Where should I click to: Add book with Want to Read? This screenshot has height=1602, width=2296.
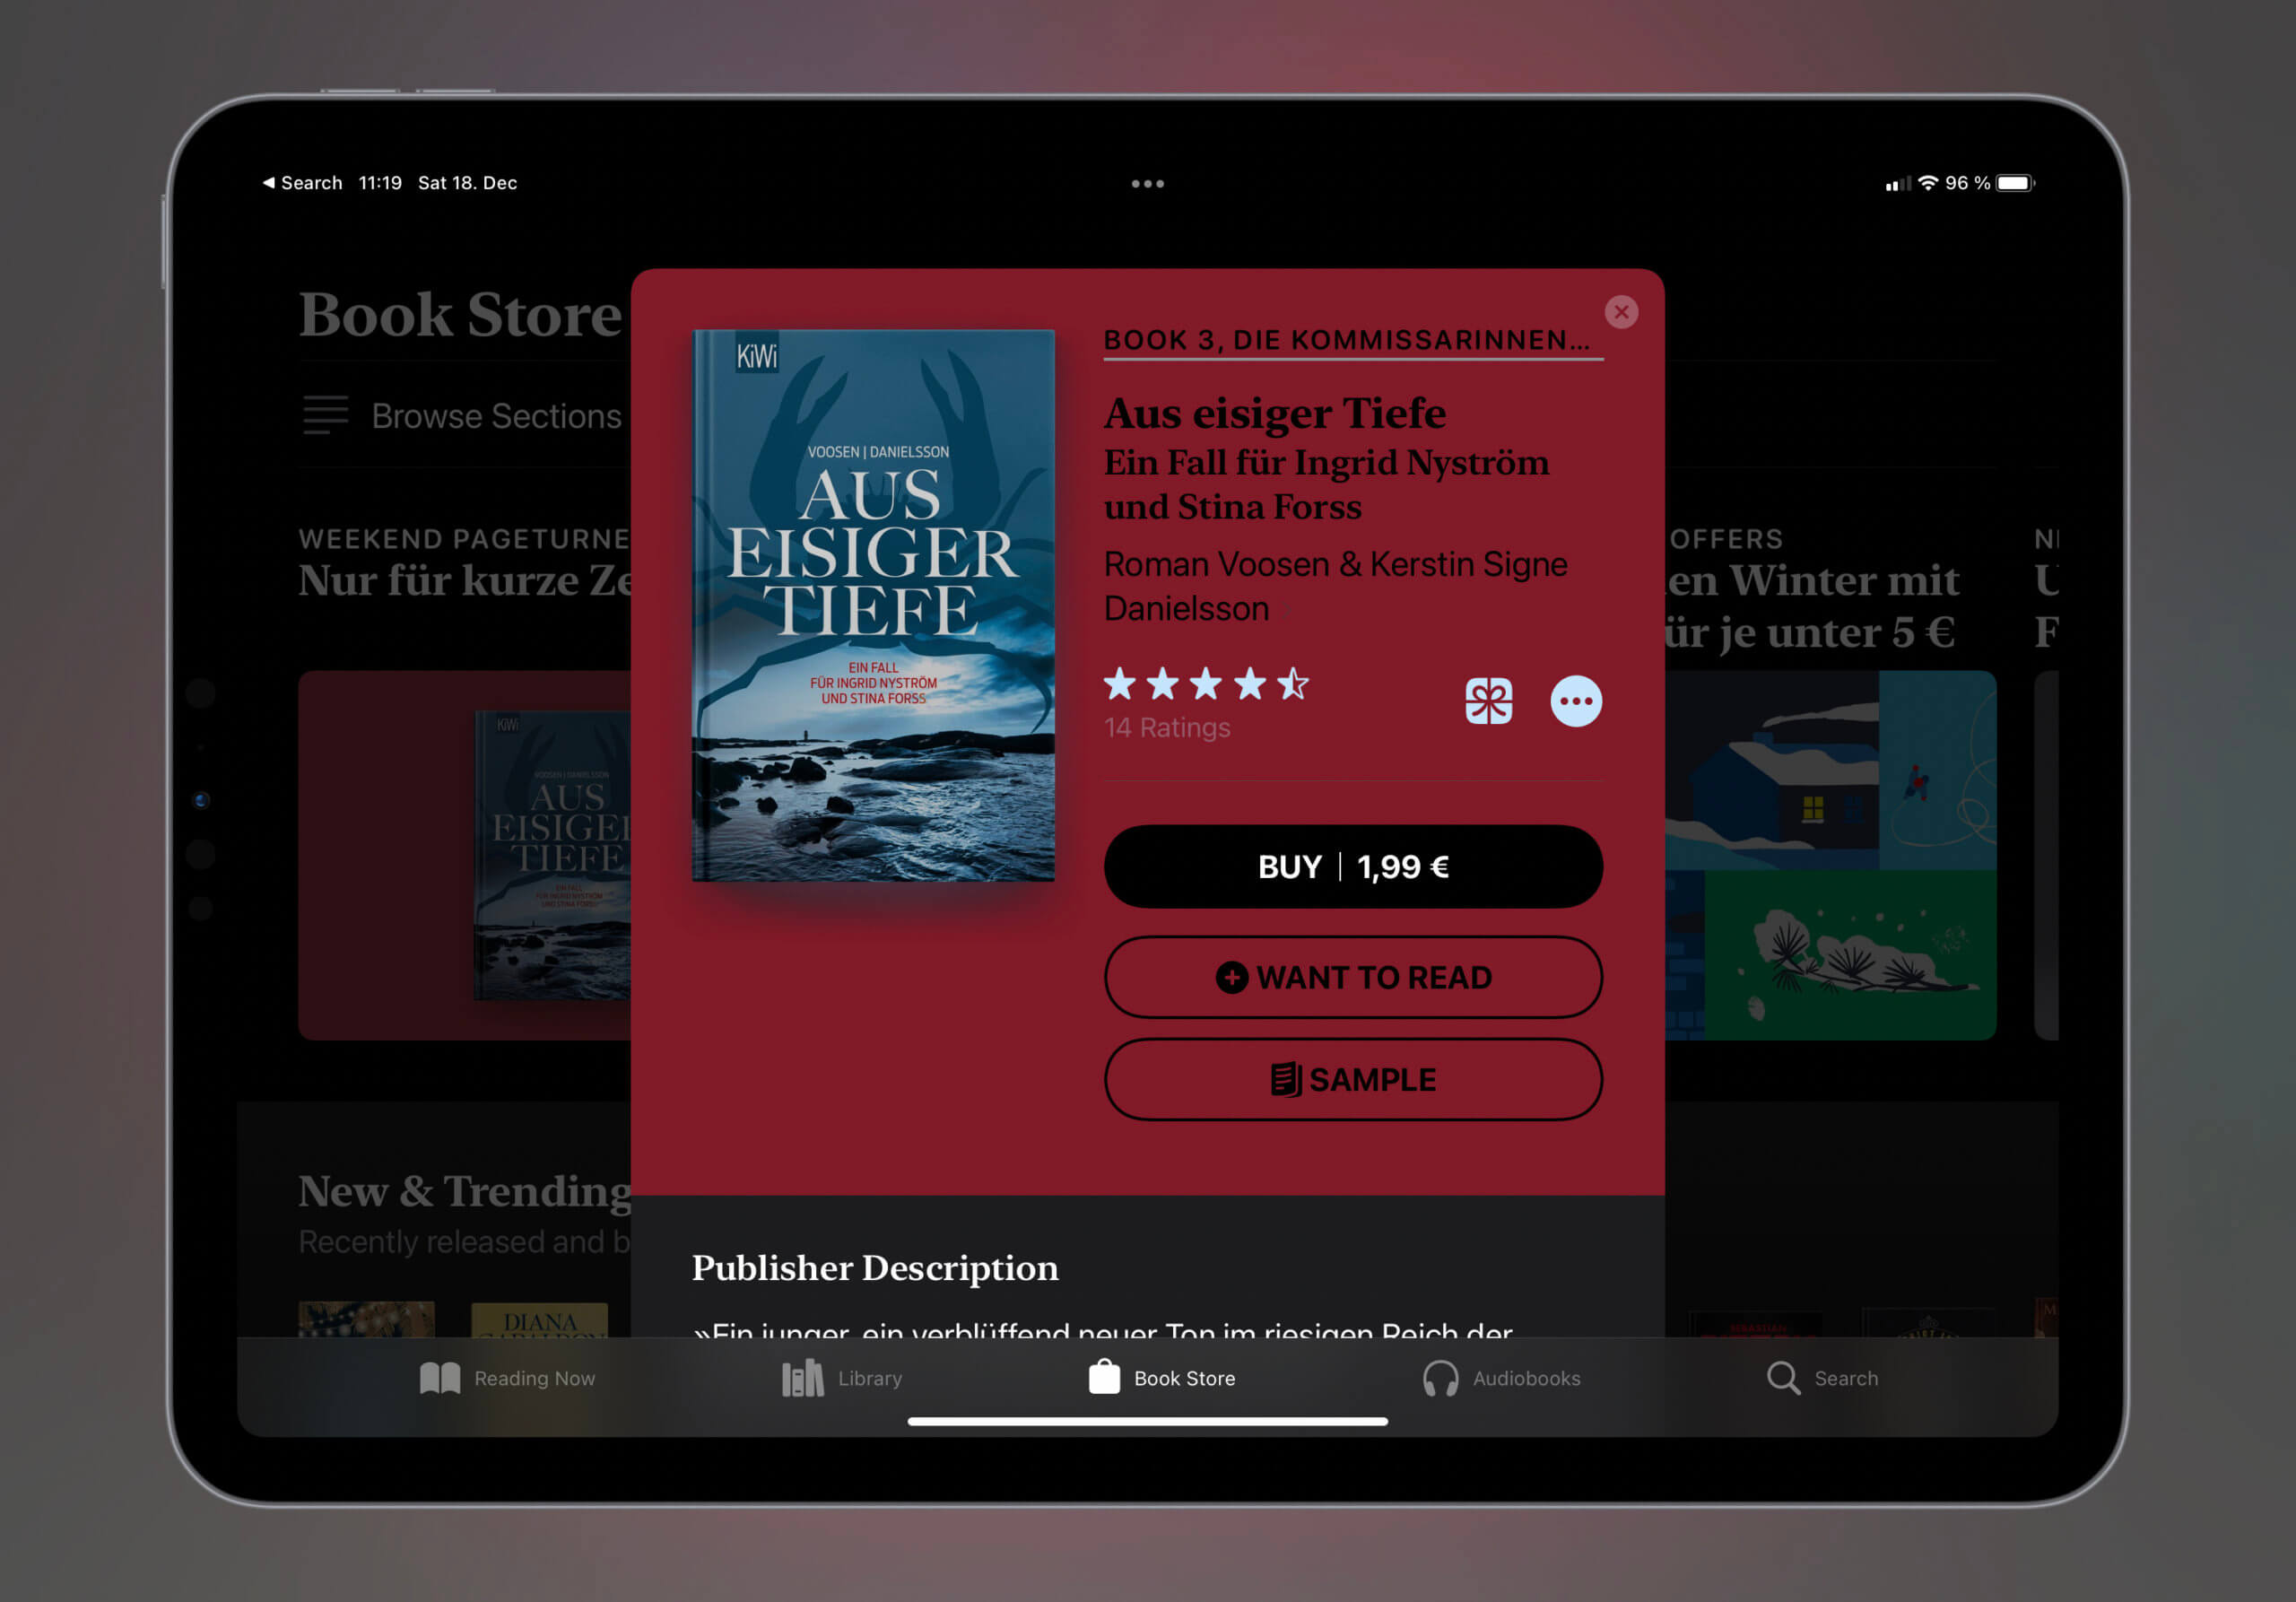tap(1352, 977)
